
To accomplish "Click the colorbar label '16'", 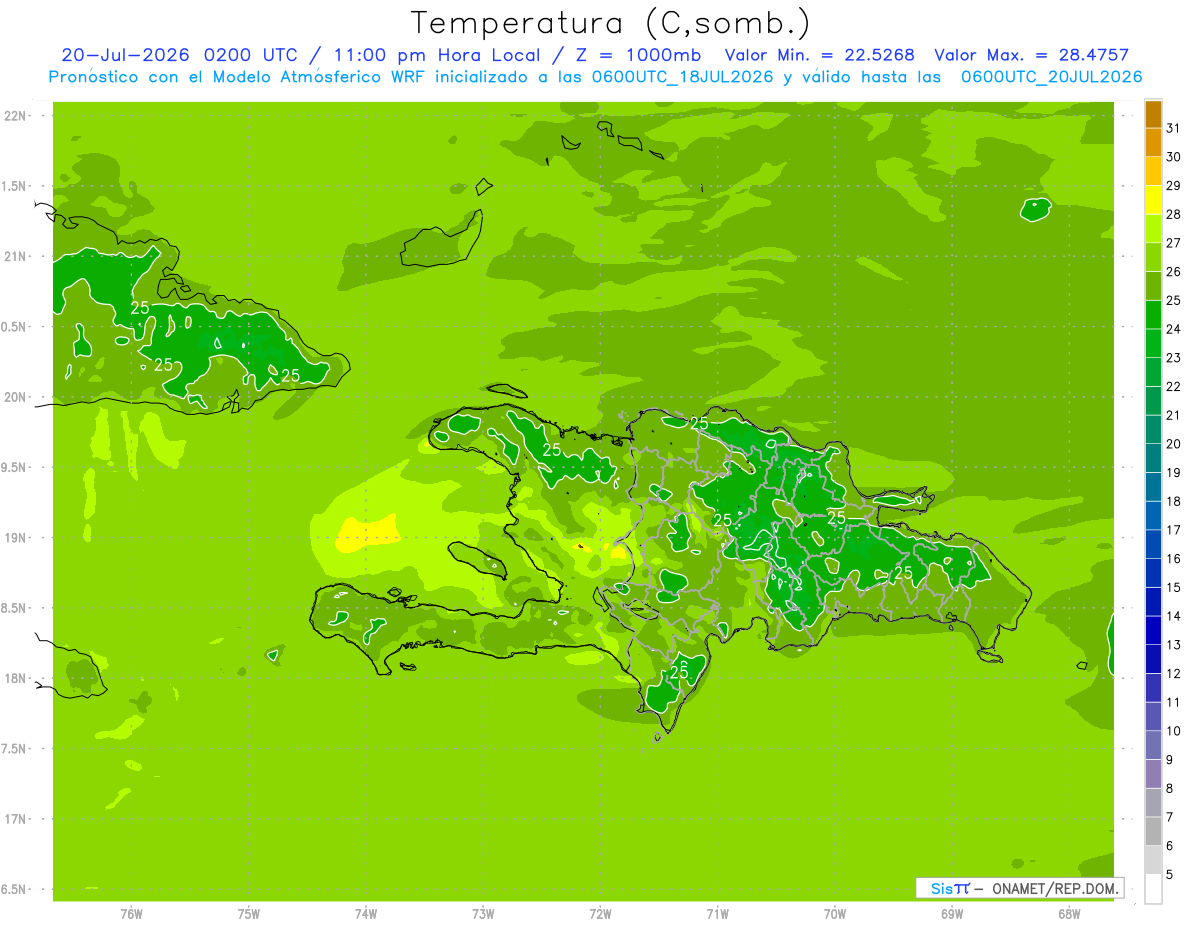I will tap(1174, 559).
